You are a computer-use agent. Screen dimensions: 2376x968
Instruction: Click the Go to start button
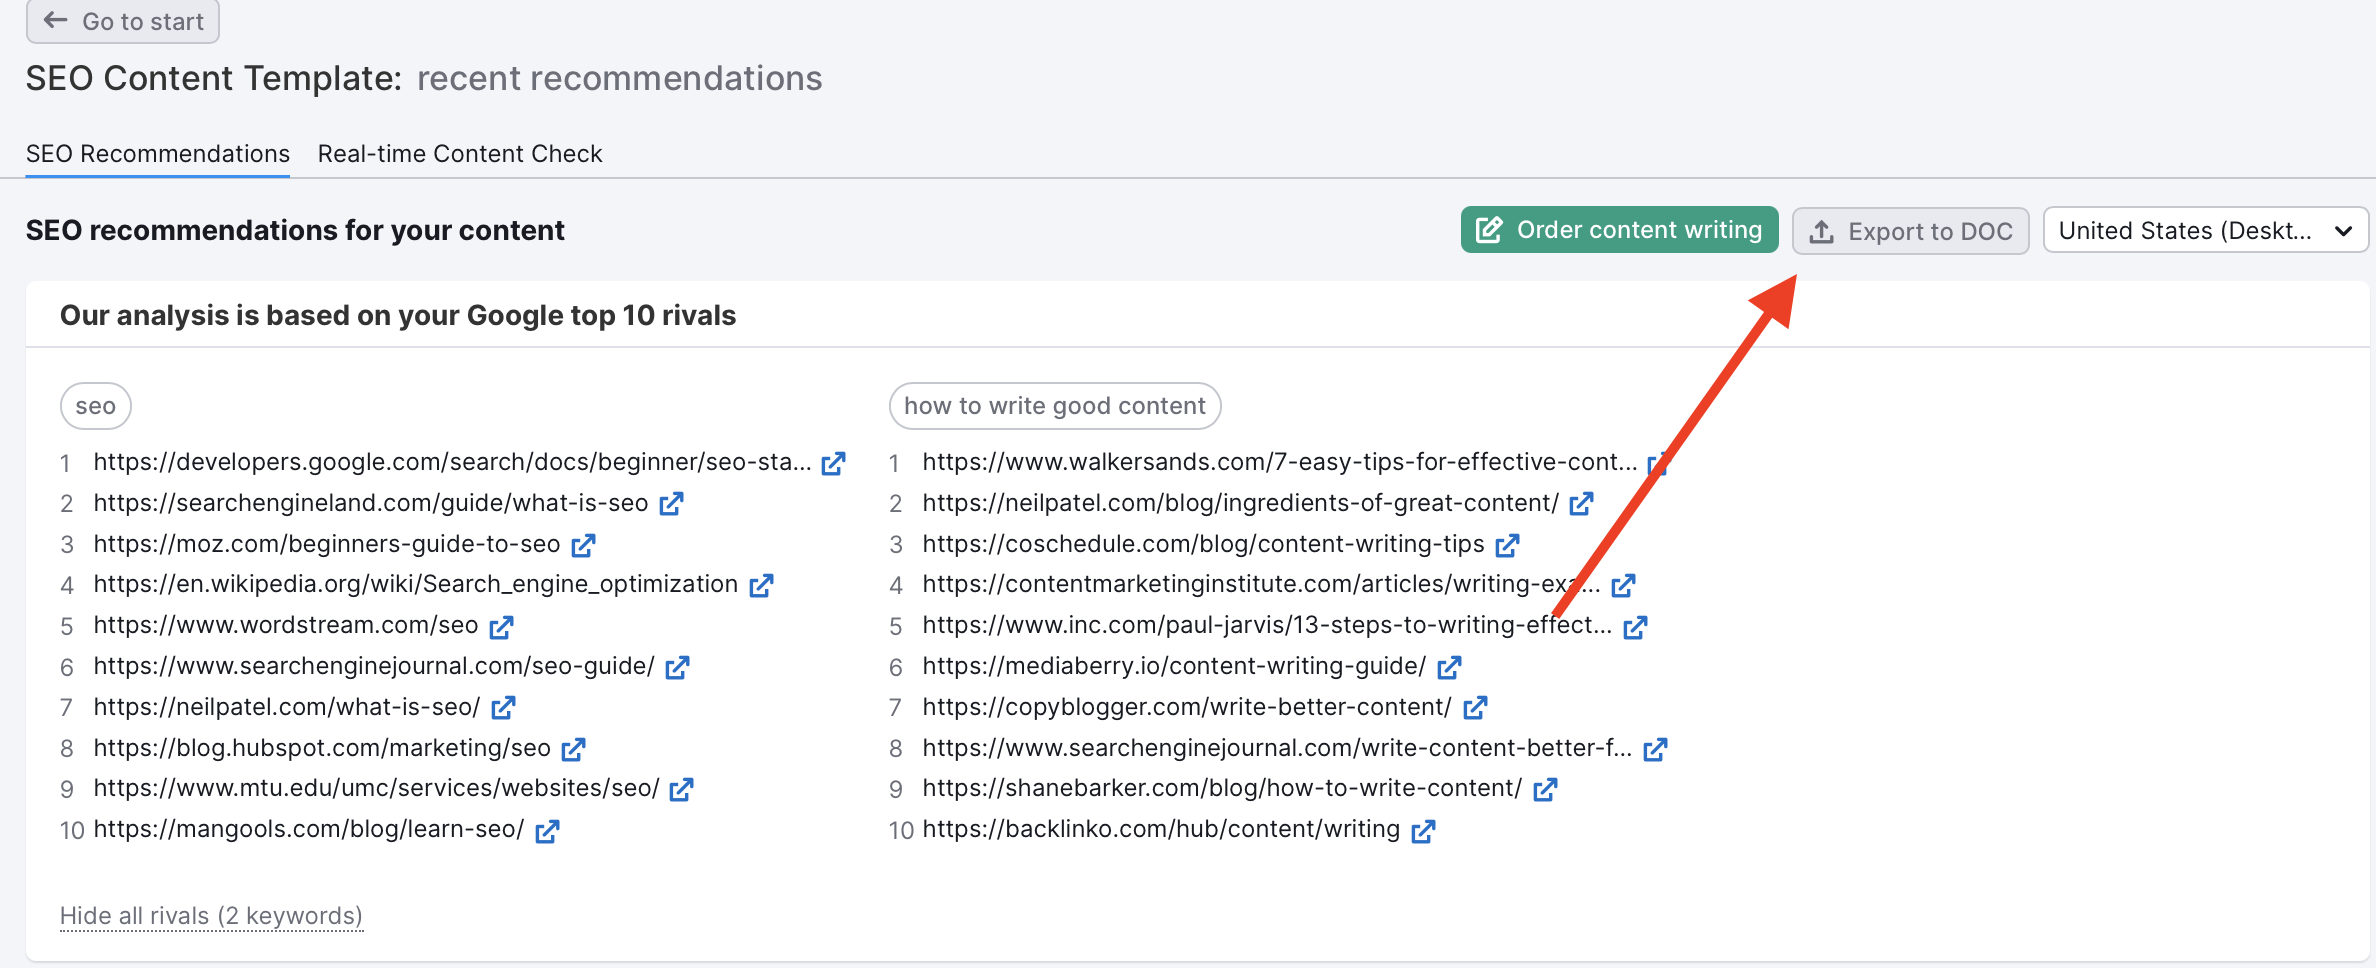pos(123,21)
